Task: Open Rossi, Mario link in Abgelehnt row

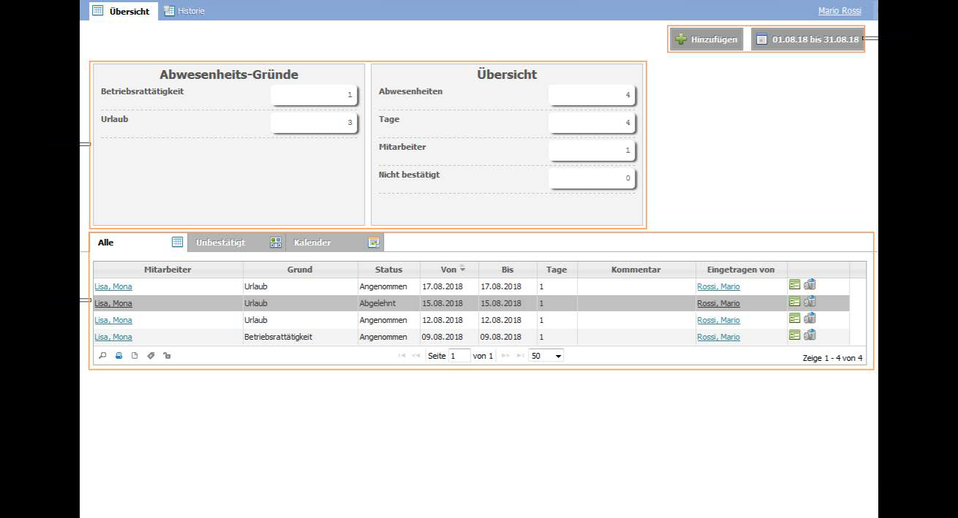Action: (718, 304)
